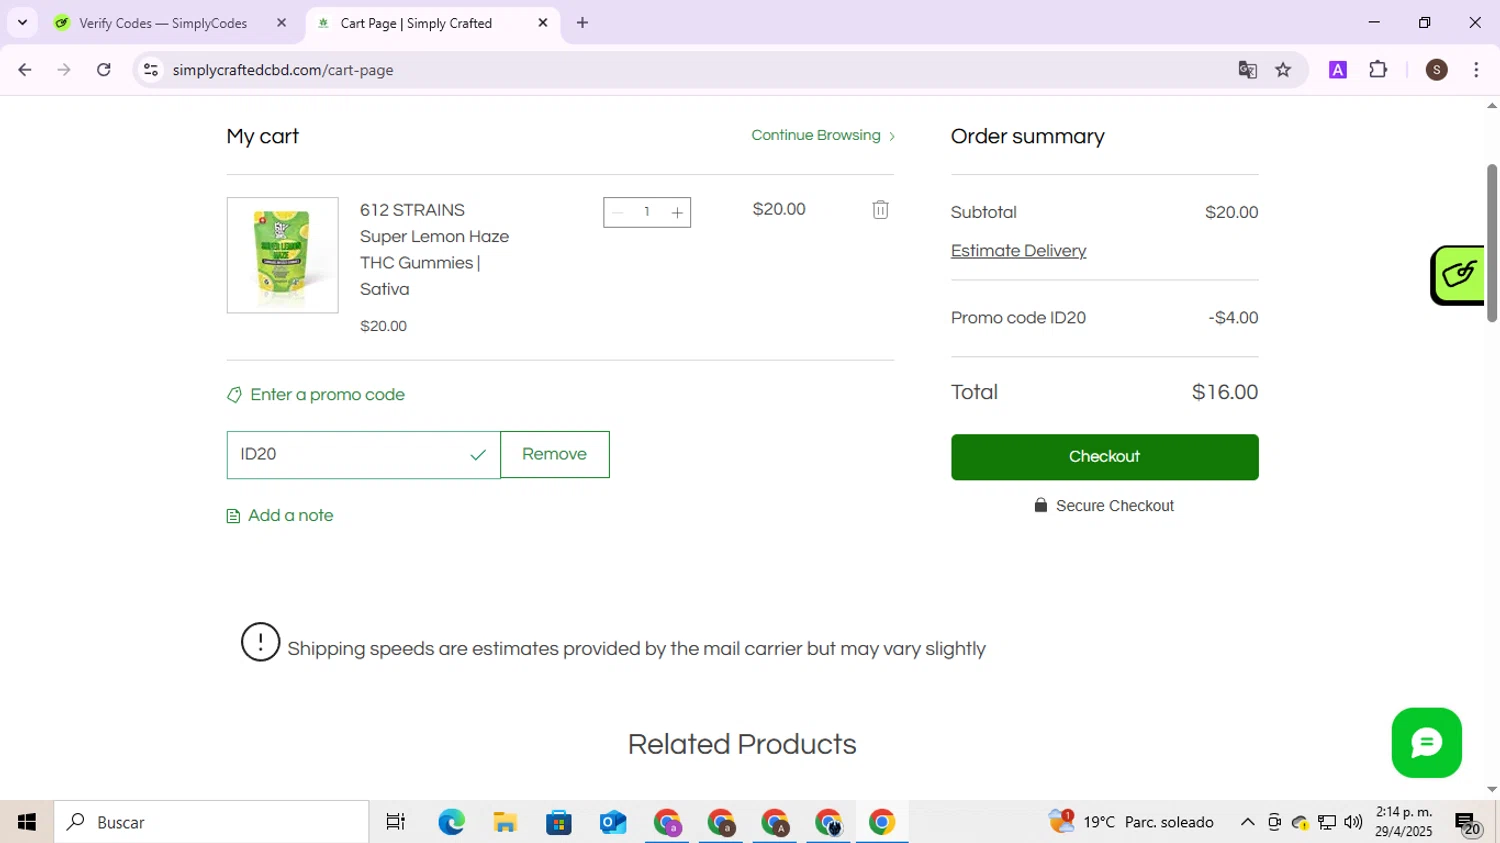Viewport: 1500px width, 843px height.
Task: Expand the tab search dropdown arrow
Action: [22, 22]
